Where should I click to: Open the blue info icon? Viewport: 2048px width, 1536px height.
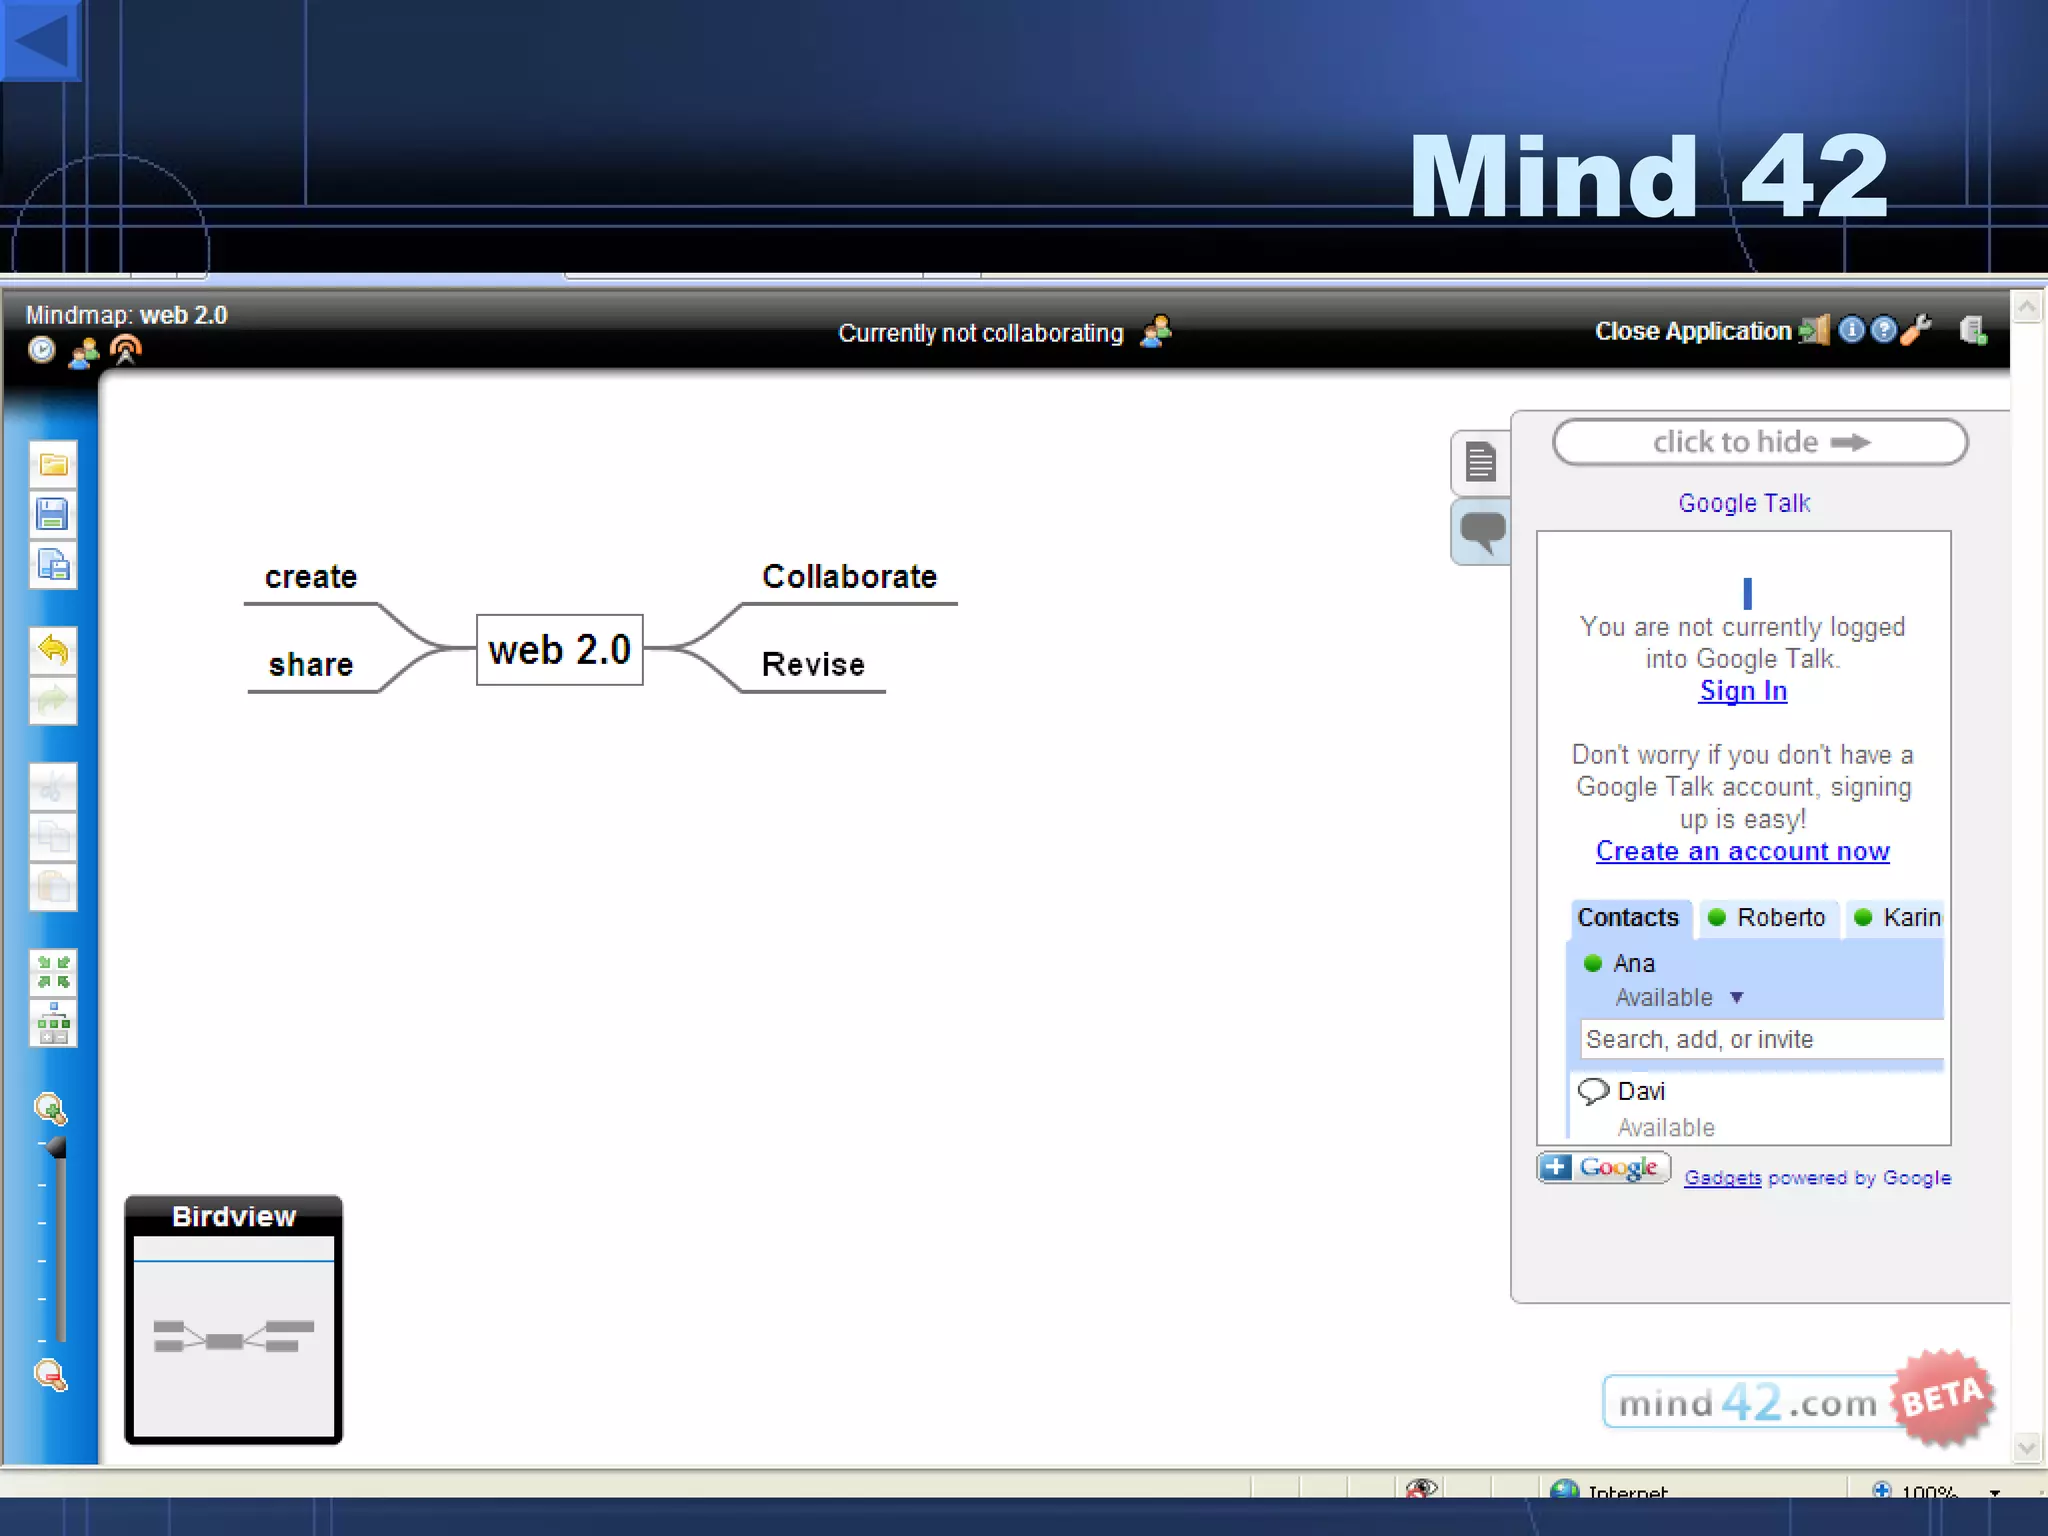pos(1851,330)
